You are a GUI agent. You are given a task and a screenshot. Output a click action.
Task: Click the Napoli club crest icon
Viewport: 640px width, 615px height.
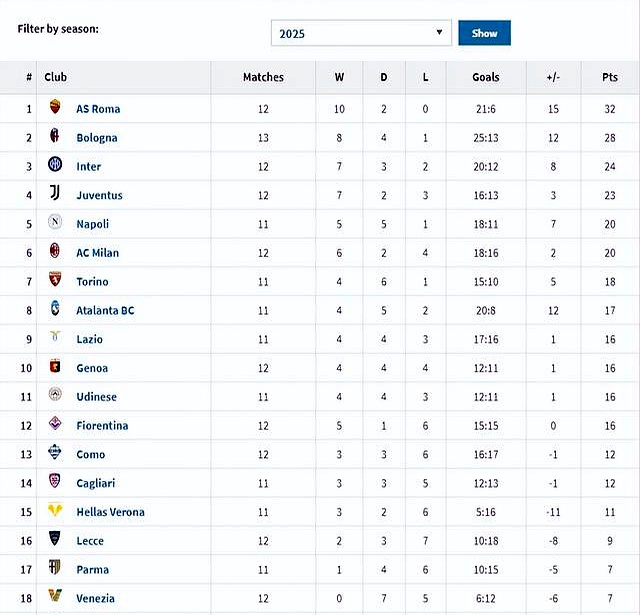pos(55,224)
